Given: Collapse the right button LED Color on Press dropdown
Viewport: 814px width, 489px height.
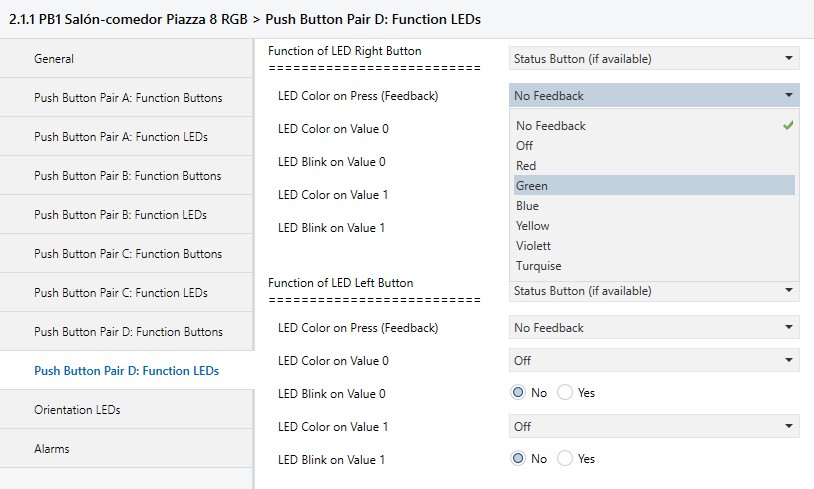Looking at the screenshot, I should [x=654, y=96].
